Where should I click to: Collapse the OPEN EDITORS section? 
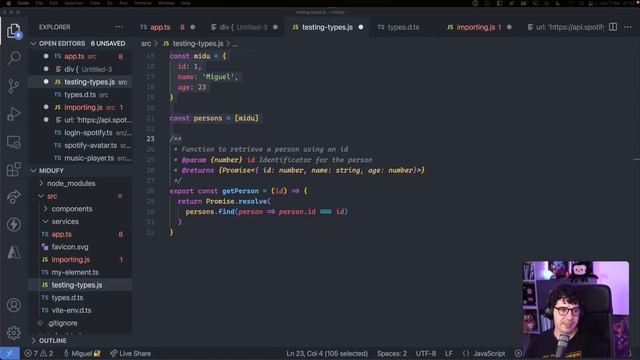click(80, 43)
